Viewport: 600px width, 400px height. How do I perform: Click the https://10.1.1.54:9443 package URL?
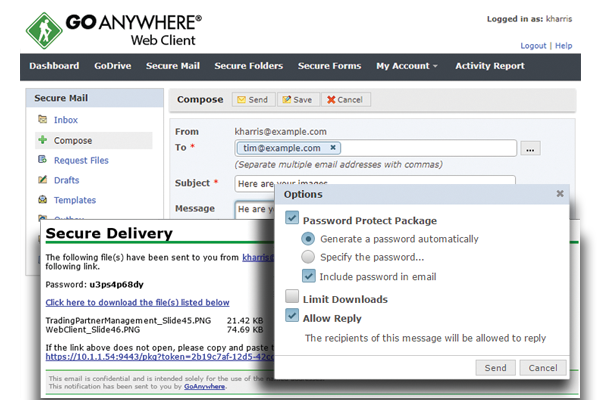(160, 357)
